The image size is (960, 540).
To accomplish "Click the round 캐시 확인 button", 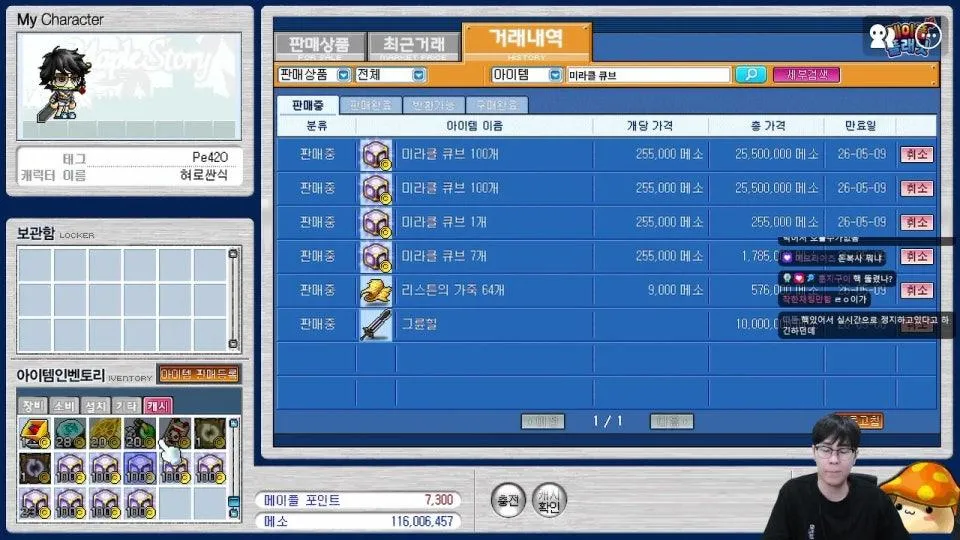I will tap(549, 500).
